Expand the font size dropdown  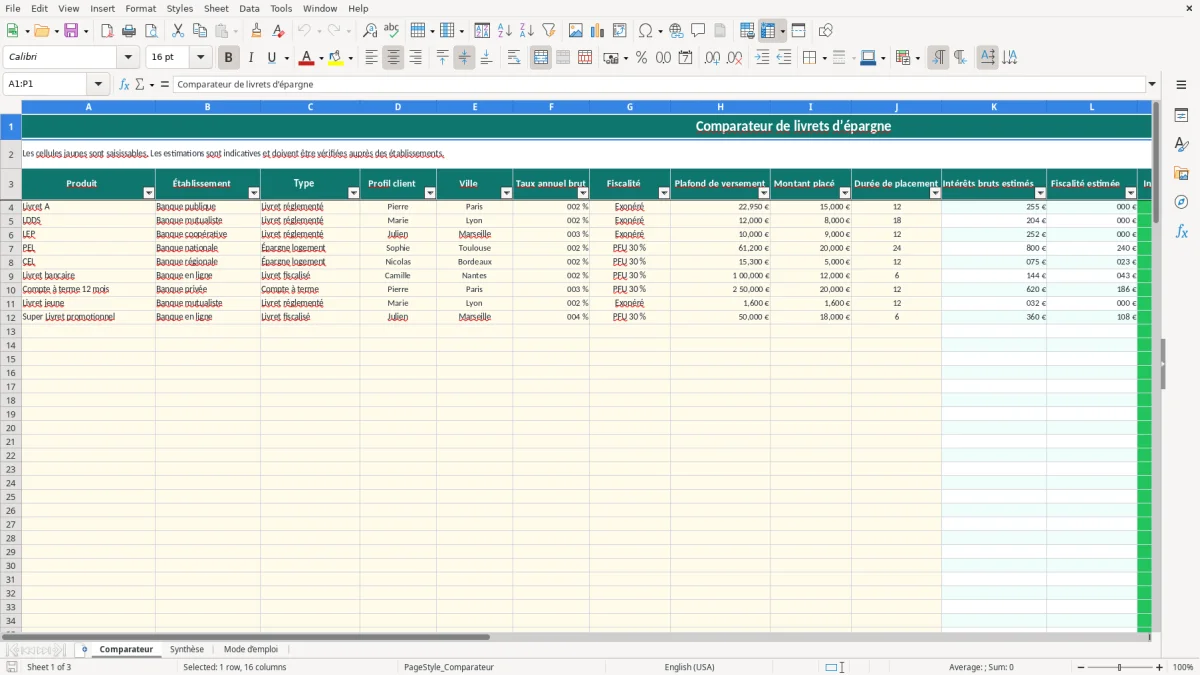click(200, 58)
